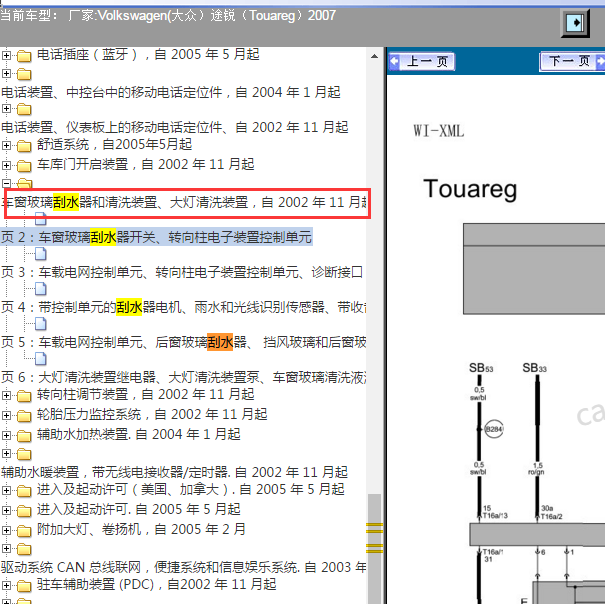605x604 pixels.
Task: Click folder icon of 附加大灯、卷扬机
Action: click(x=24, y=531)
